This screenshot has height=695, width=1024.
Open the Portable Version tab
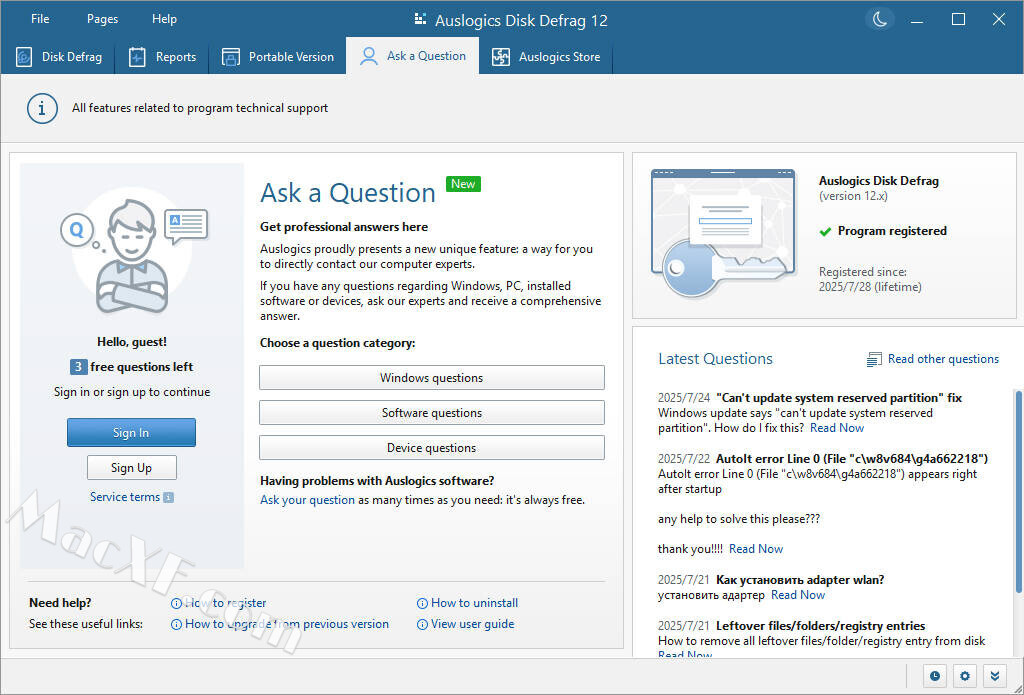[x=278, y=57]
